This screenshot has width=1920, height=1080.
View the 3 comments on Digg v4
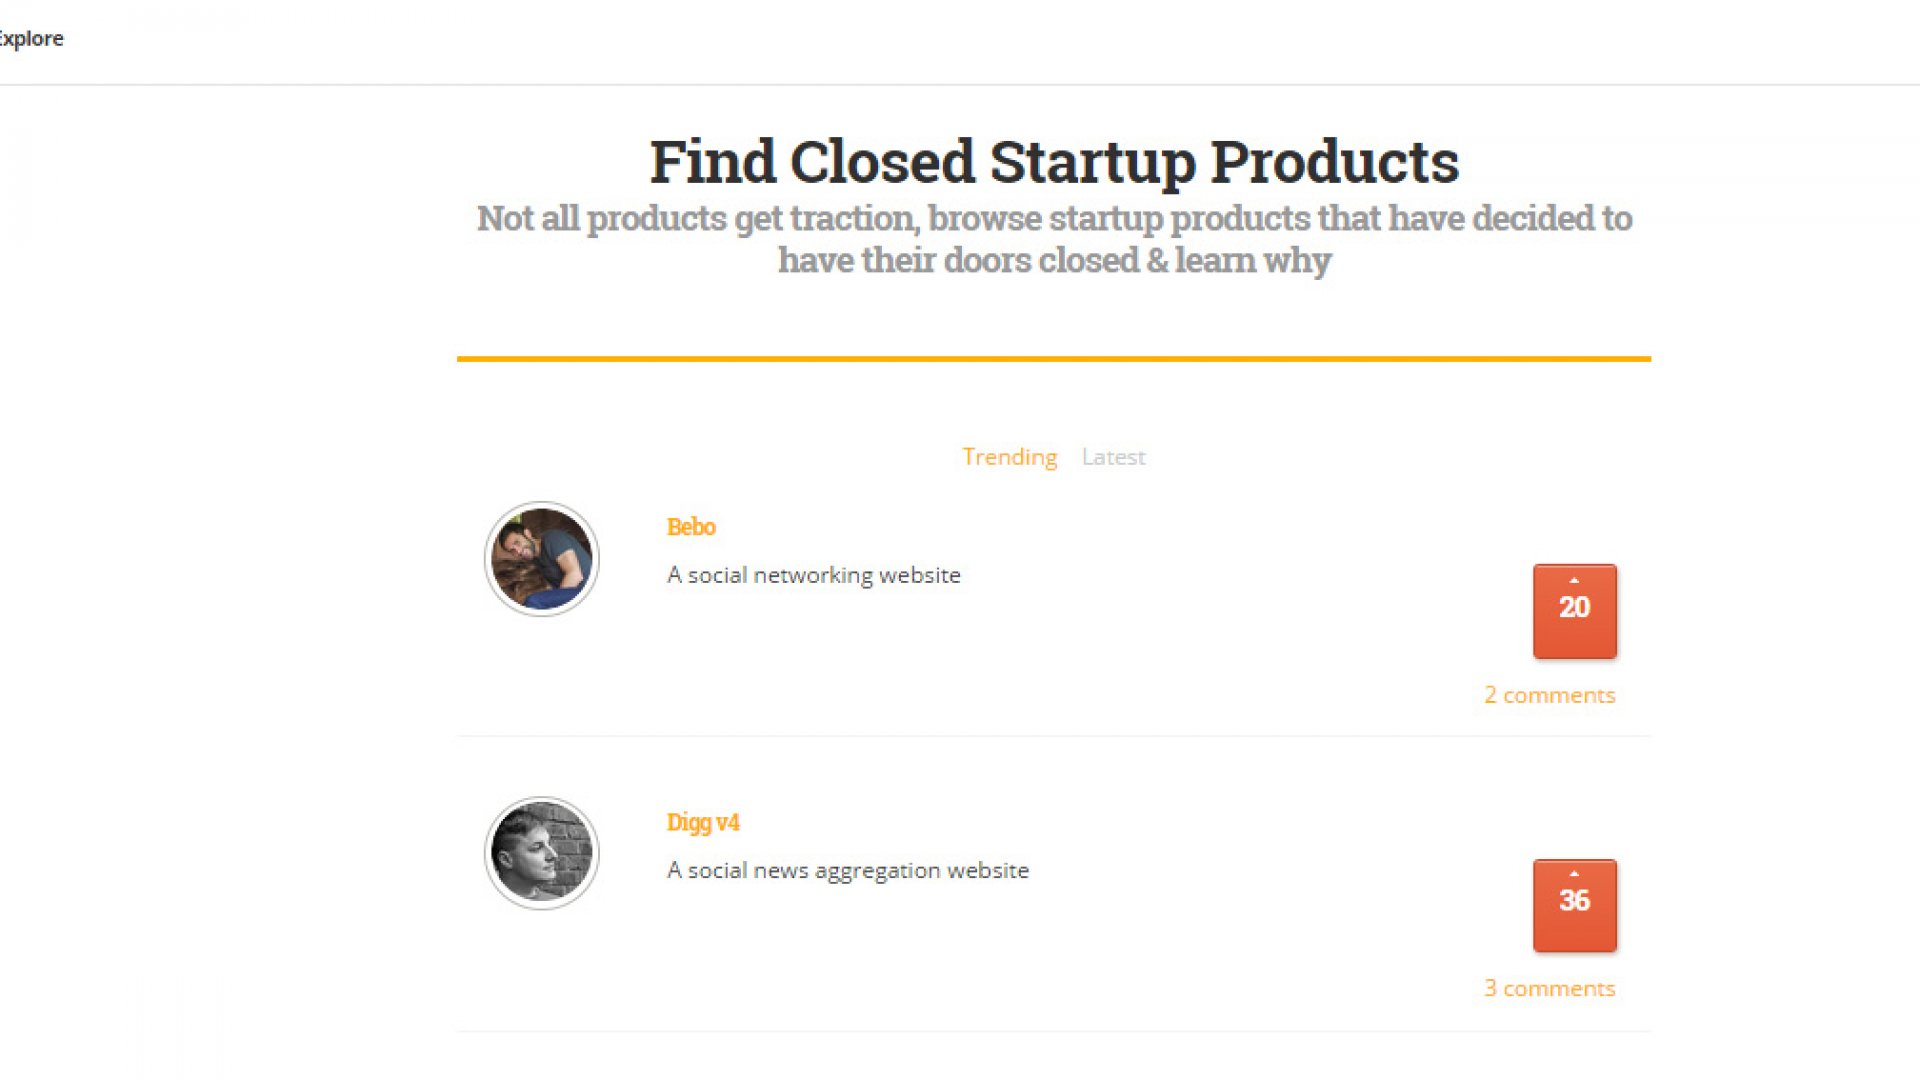(1549, 988)
